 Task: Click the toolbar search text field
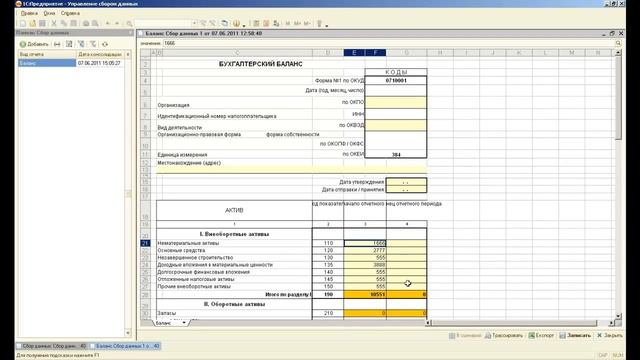pyautogui.click(x=163, y=24)
